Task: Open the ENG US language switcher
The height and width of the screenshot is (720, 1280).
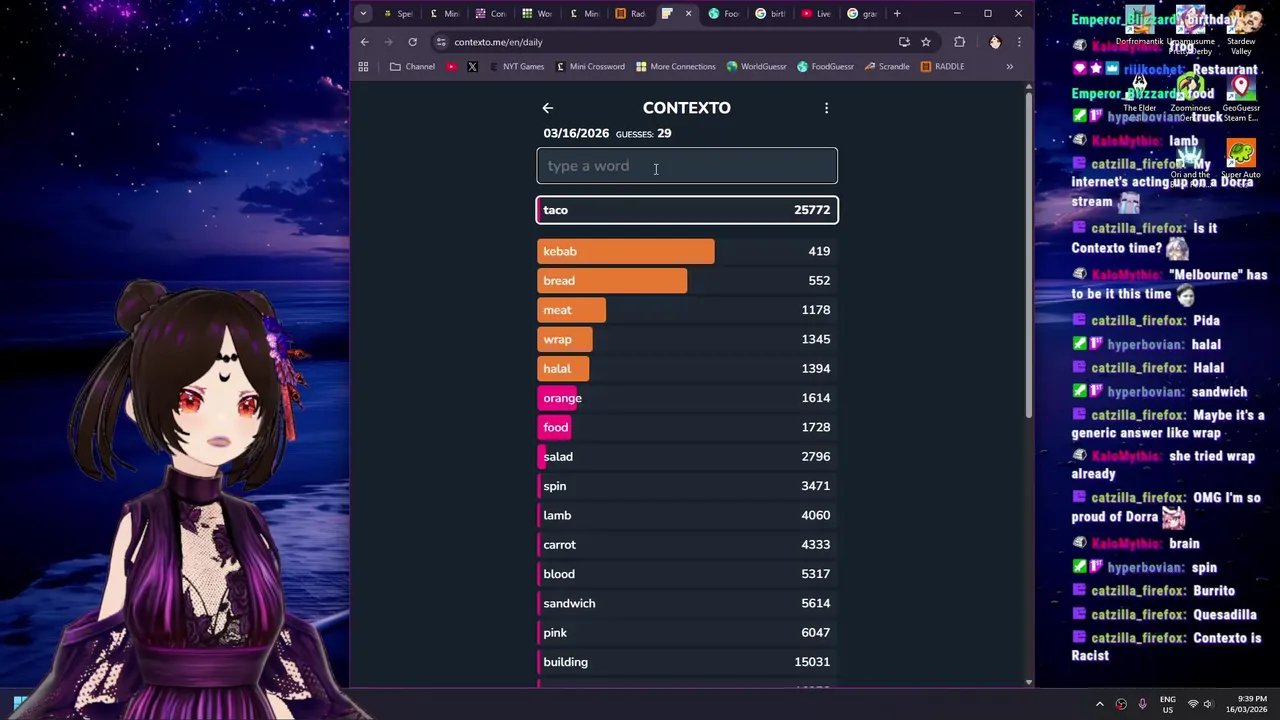Action: point(1167,704)
